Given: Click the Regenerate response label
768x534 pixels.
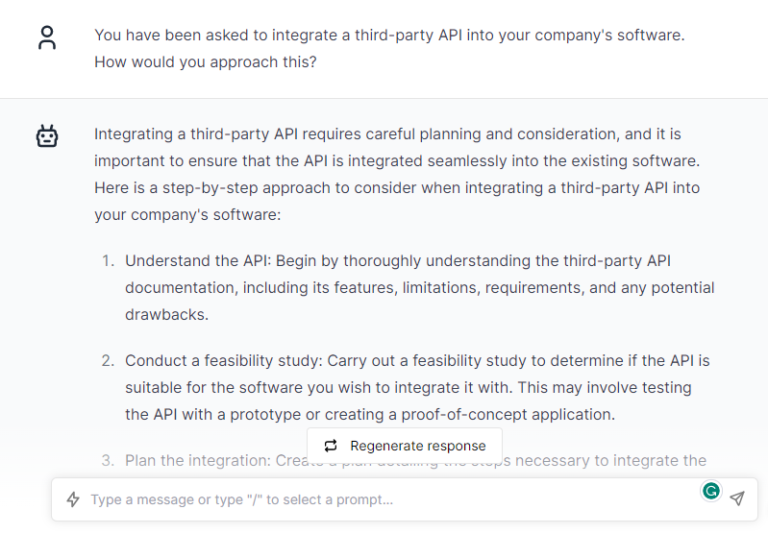Looking at the screenshot, I should tap(418, 446).
